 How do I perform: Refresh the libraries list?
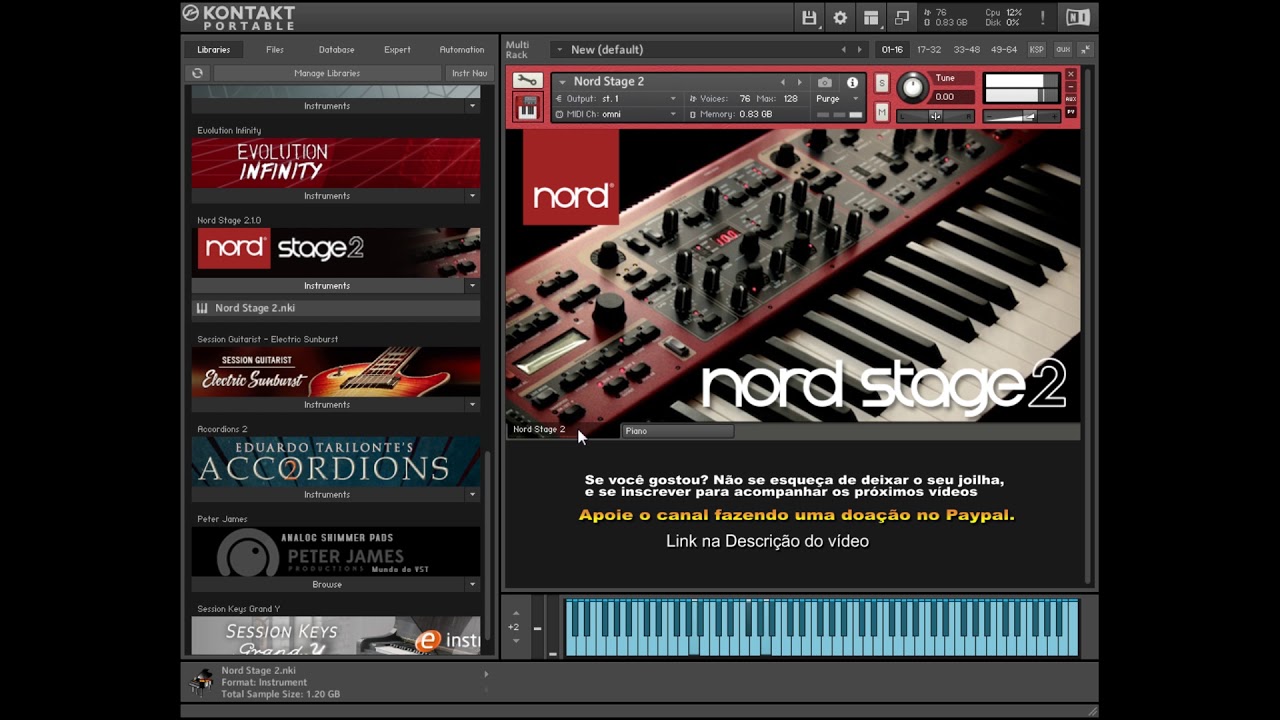[x=198, y=73]
